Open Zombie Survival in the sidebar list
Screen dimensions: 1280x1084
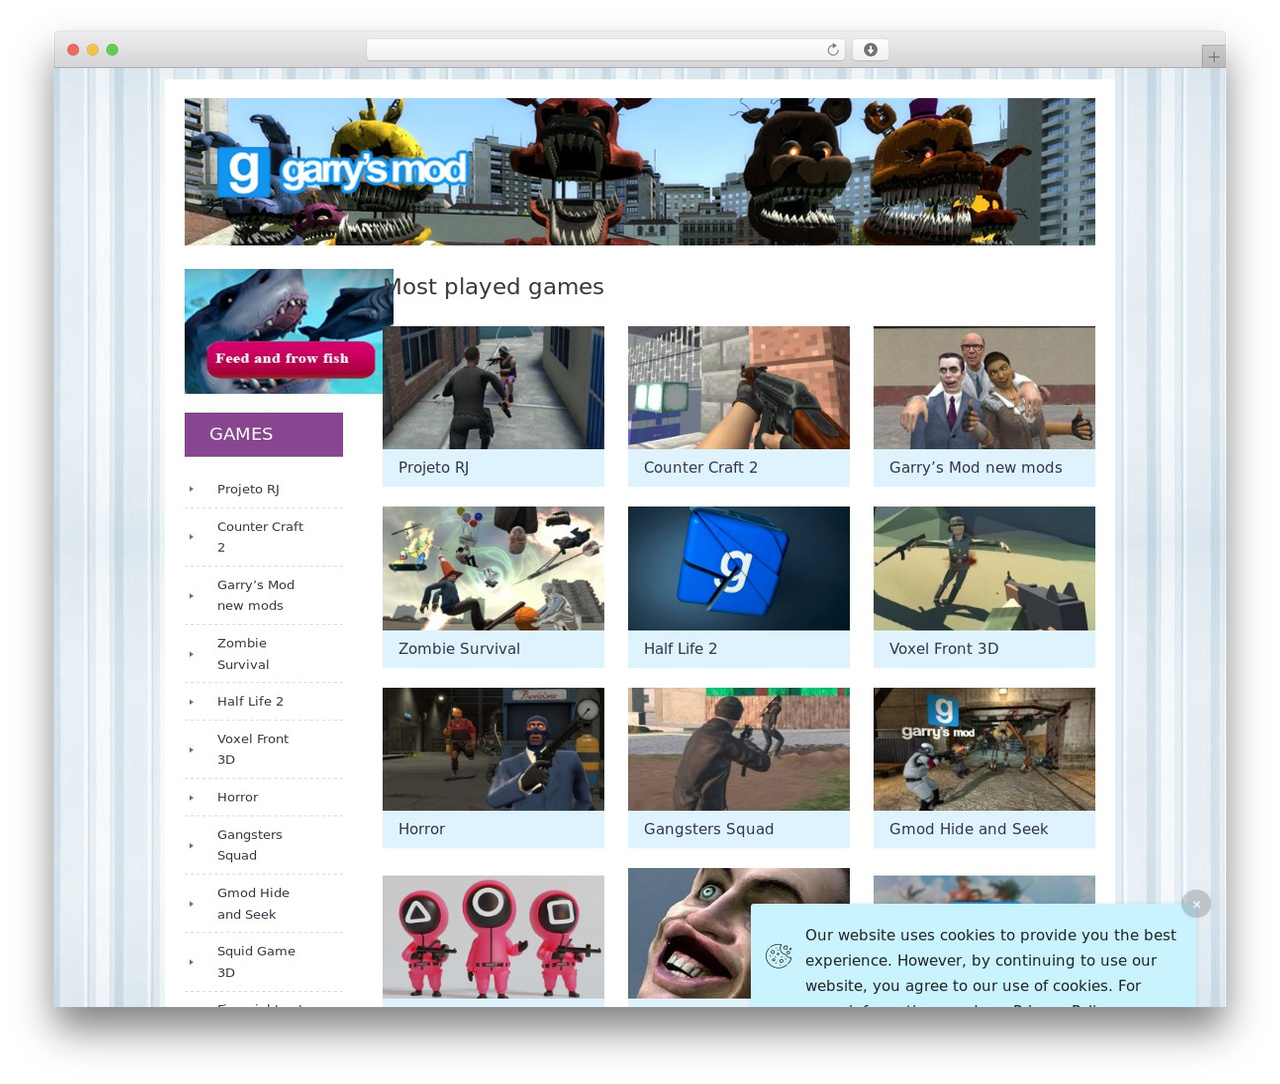243,653
